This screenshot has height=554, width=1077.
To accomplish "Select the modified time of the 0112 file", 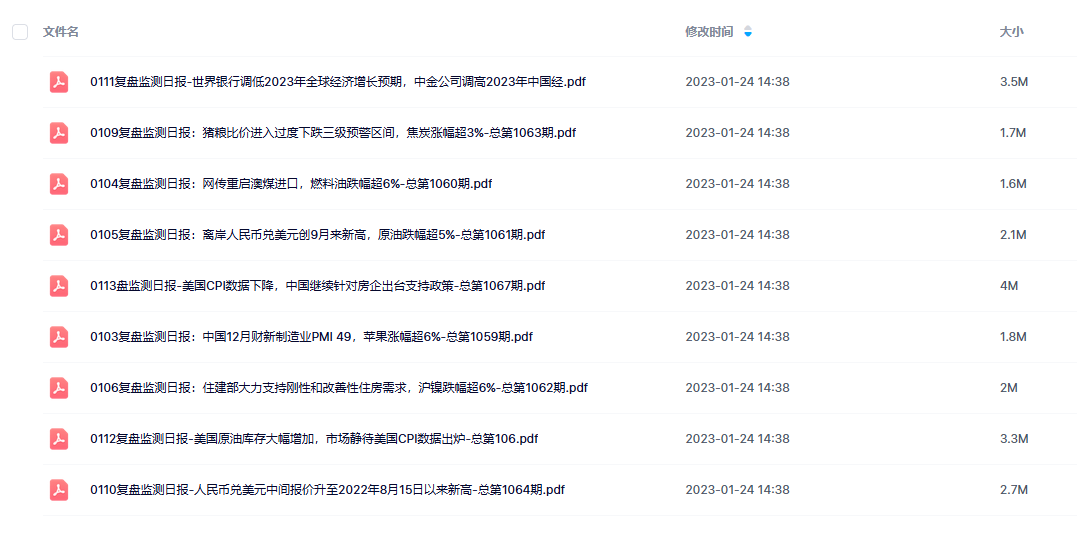I will coord(737,439).
